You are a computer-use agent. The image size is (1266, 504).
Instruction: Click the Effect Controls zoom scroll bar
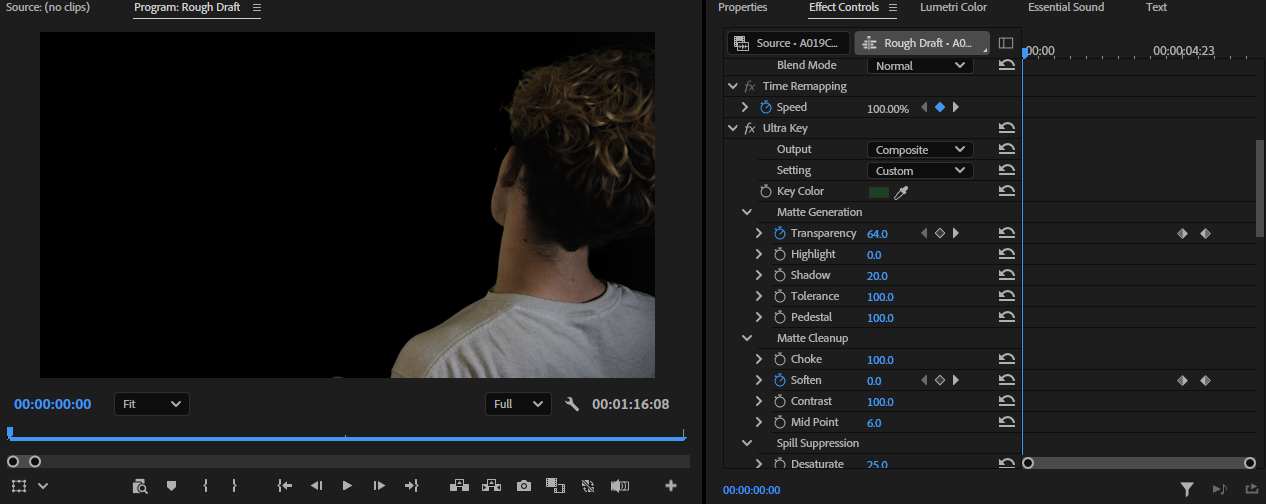pyautogui.click(x=1139, y=463)
